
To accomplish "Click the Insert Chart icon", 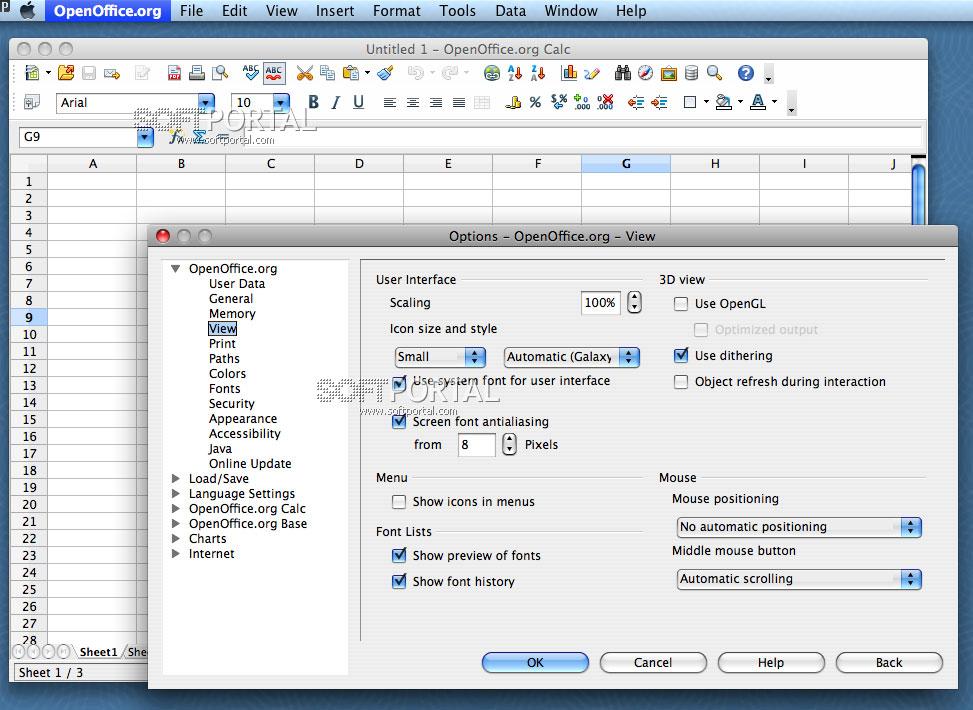I will (570, 73).
